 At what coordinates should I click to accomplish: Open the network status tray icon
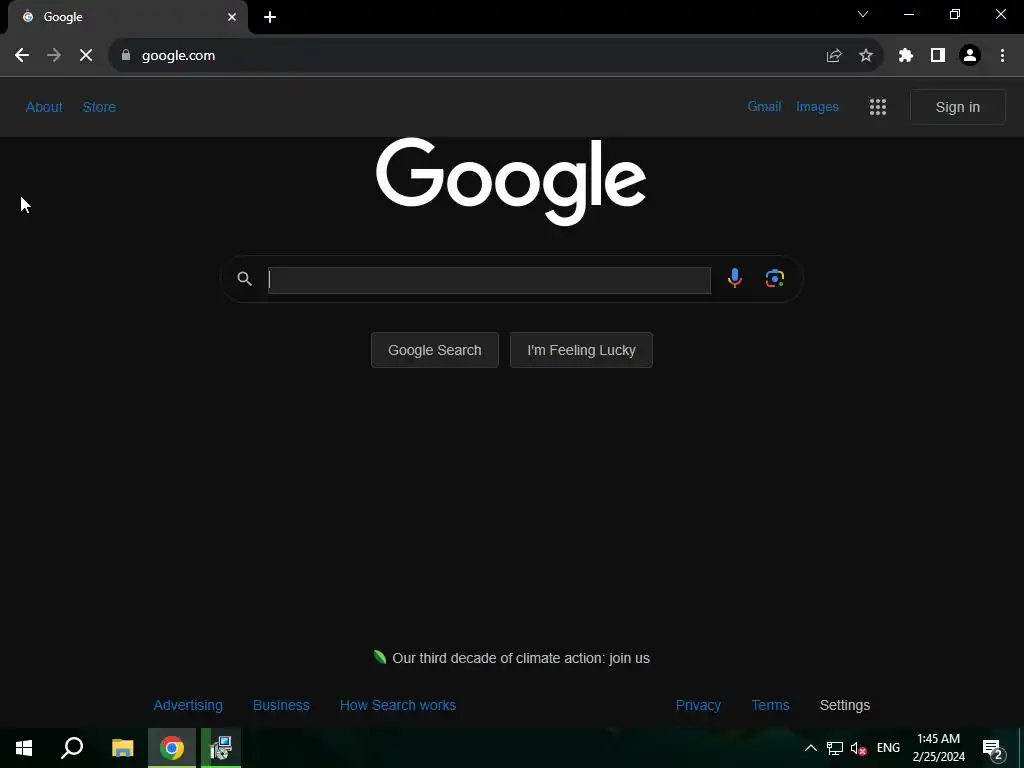click(835, 748)
